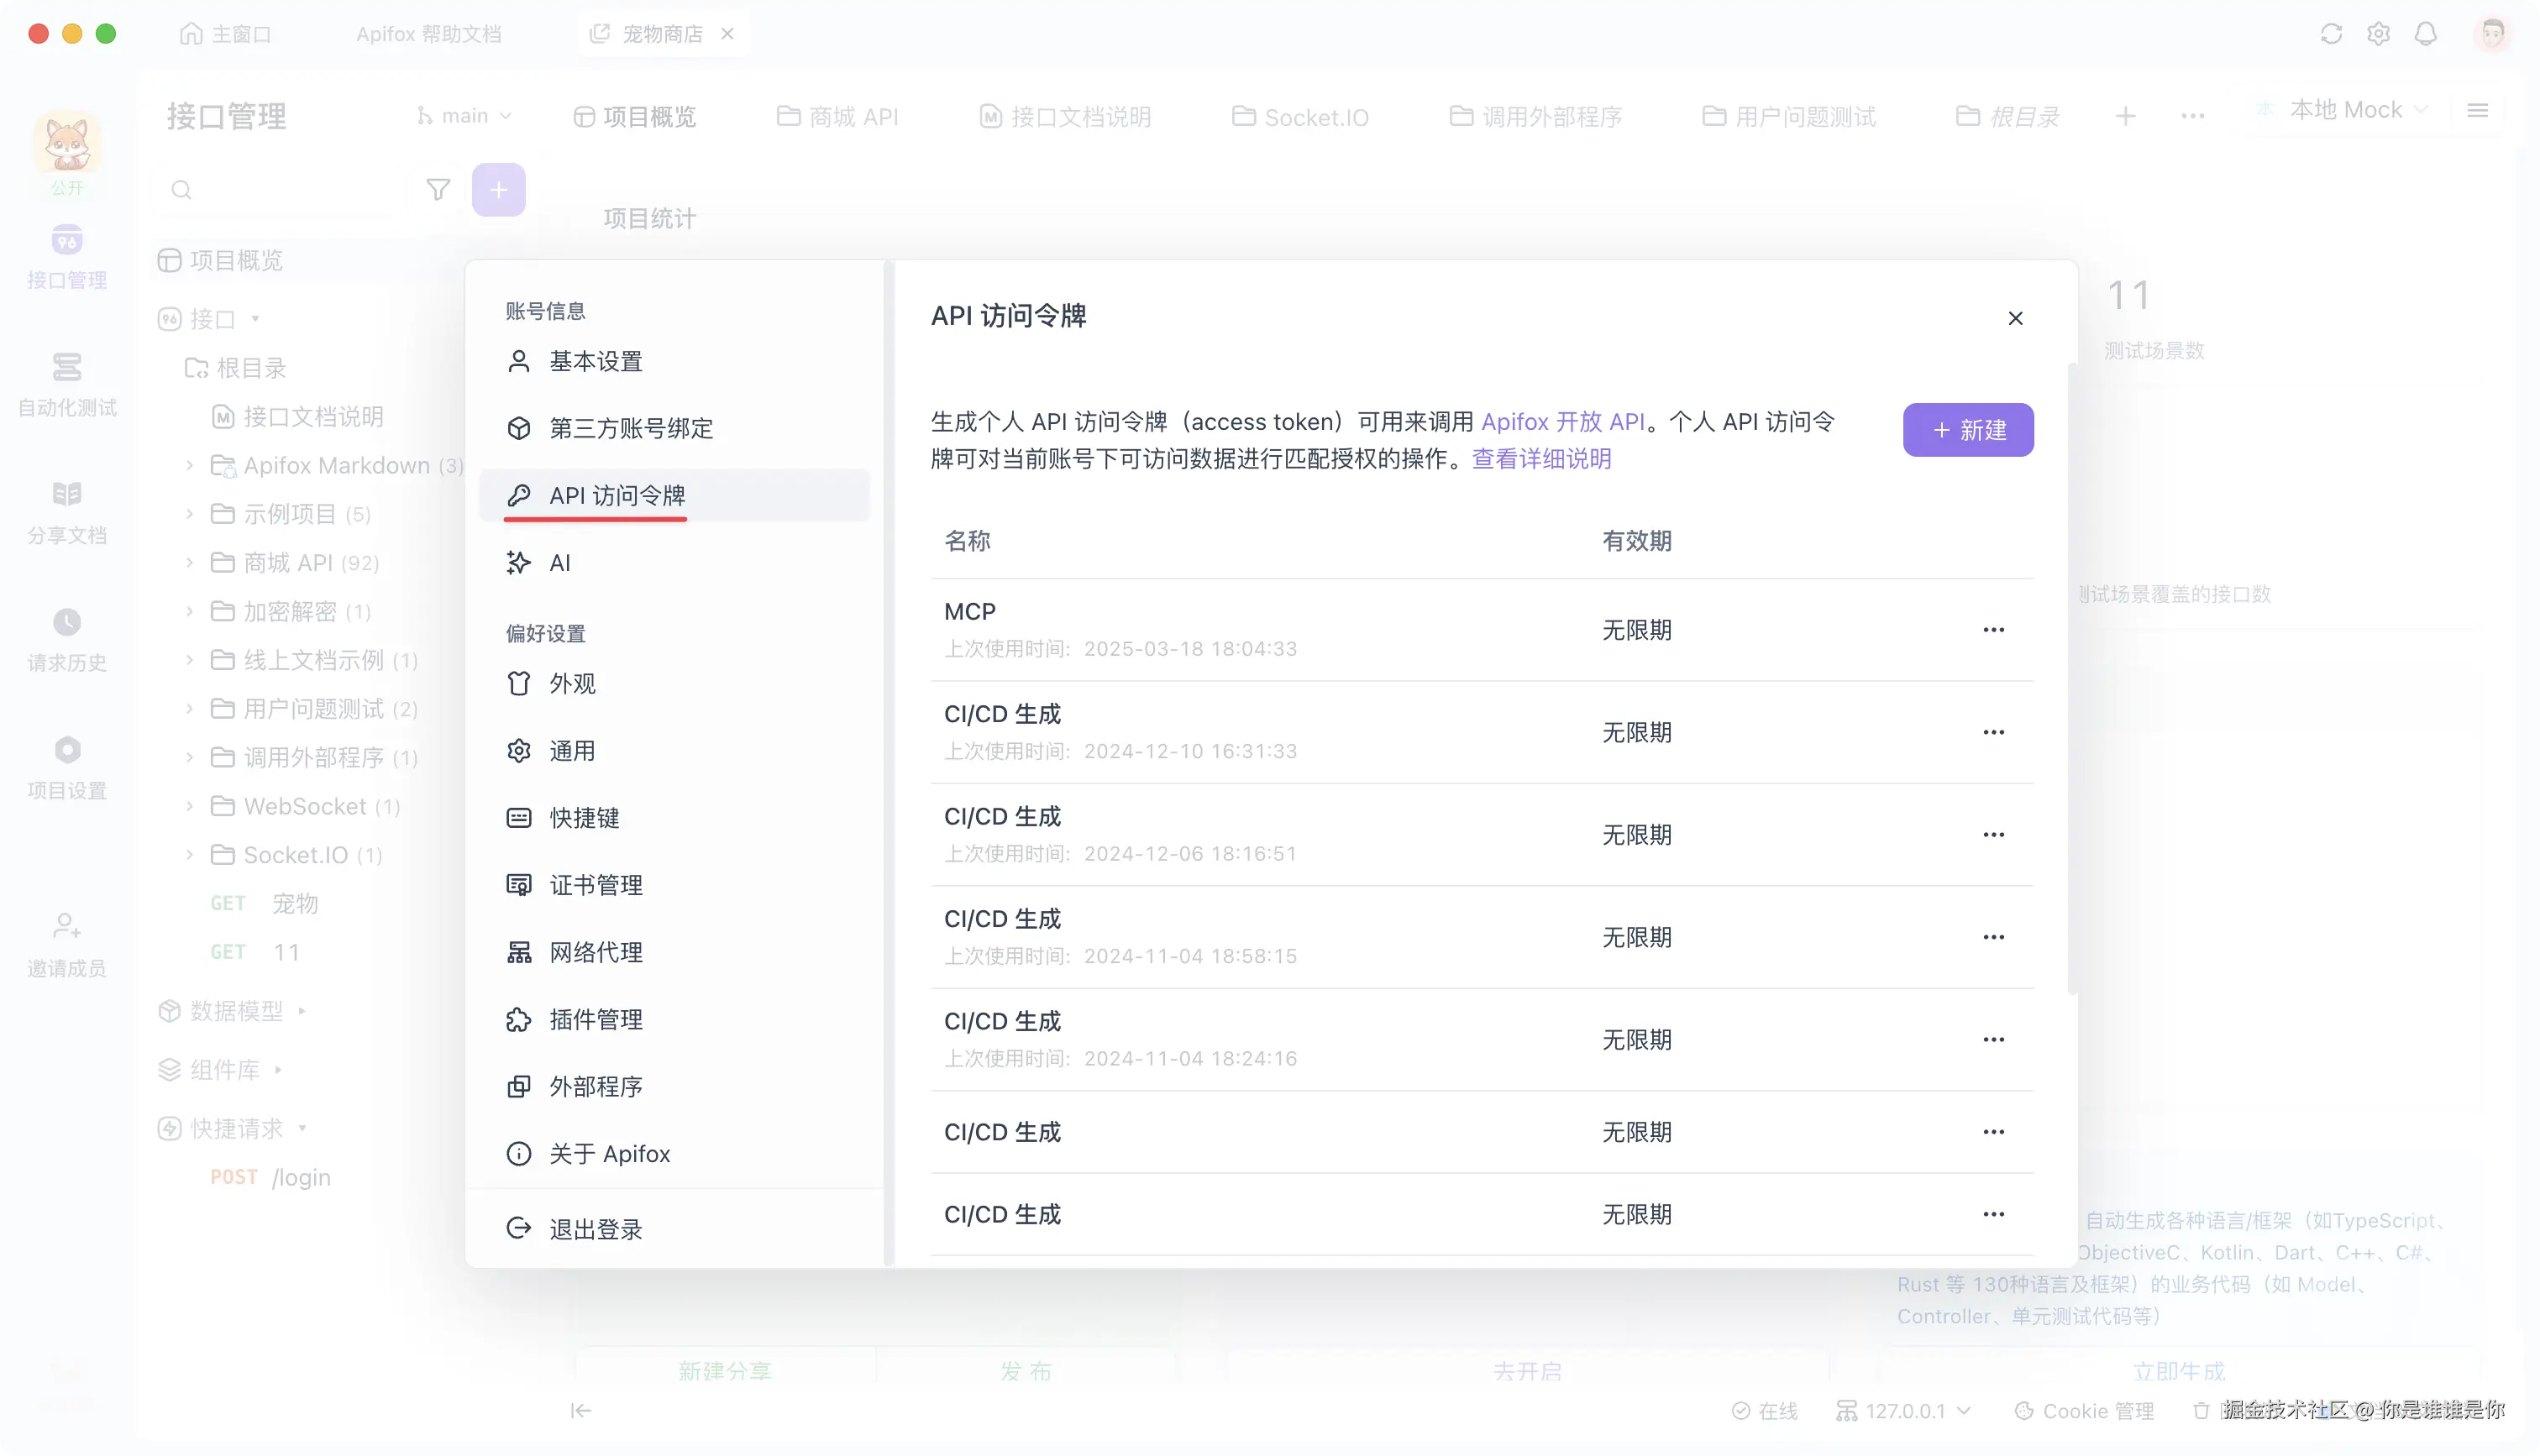The height and width of the screenshot is (1456, 2540).
Task: Select 基本设置 in settings menu
Action: coord(595,361)
